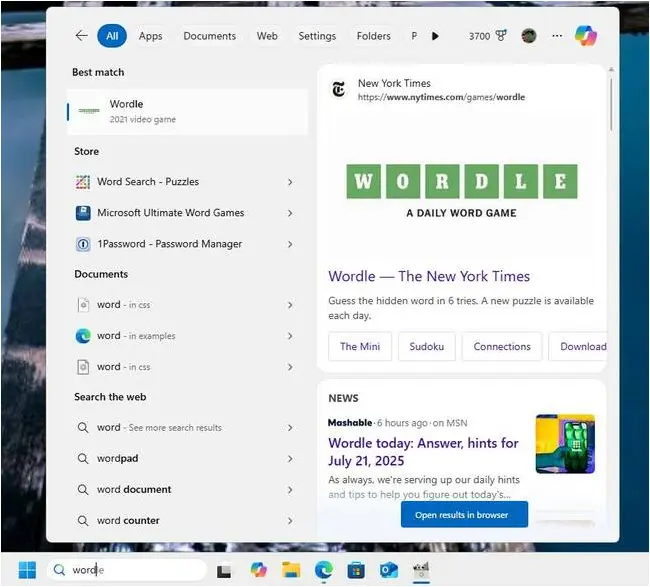Select the word counter web suggestion
The image size is (650, 587).
(185, 521)
